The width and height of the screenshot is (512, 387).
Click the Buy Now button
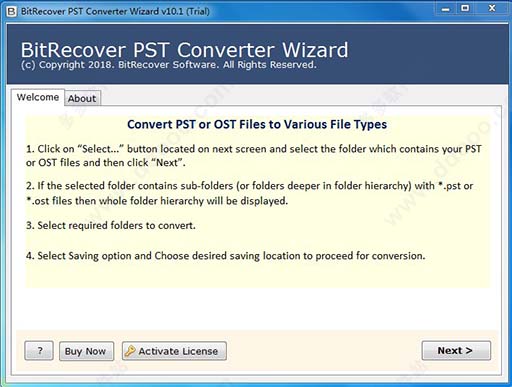[x=86, y=351]
